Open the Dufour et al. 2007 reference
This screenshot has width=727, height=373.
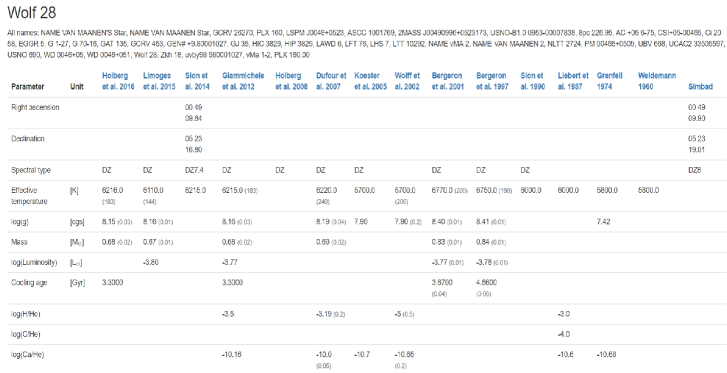pyautogui.click(x=331, y=81)
